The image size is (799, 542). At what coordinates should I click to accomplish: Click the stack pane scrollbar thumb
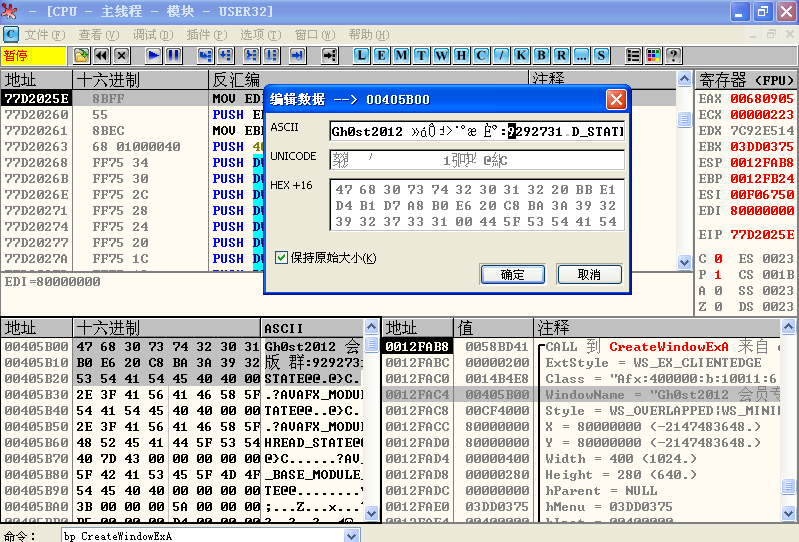pos(788,486)
